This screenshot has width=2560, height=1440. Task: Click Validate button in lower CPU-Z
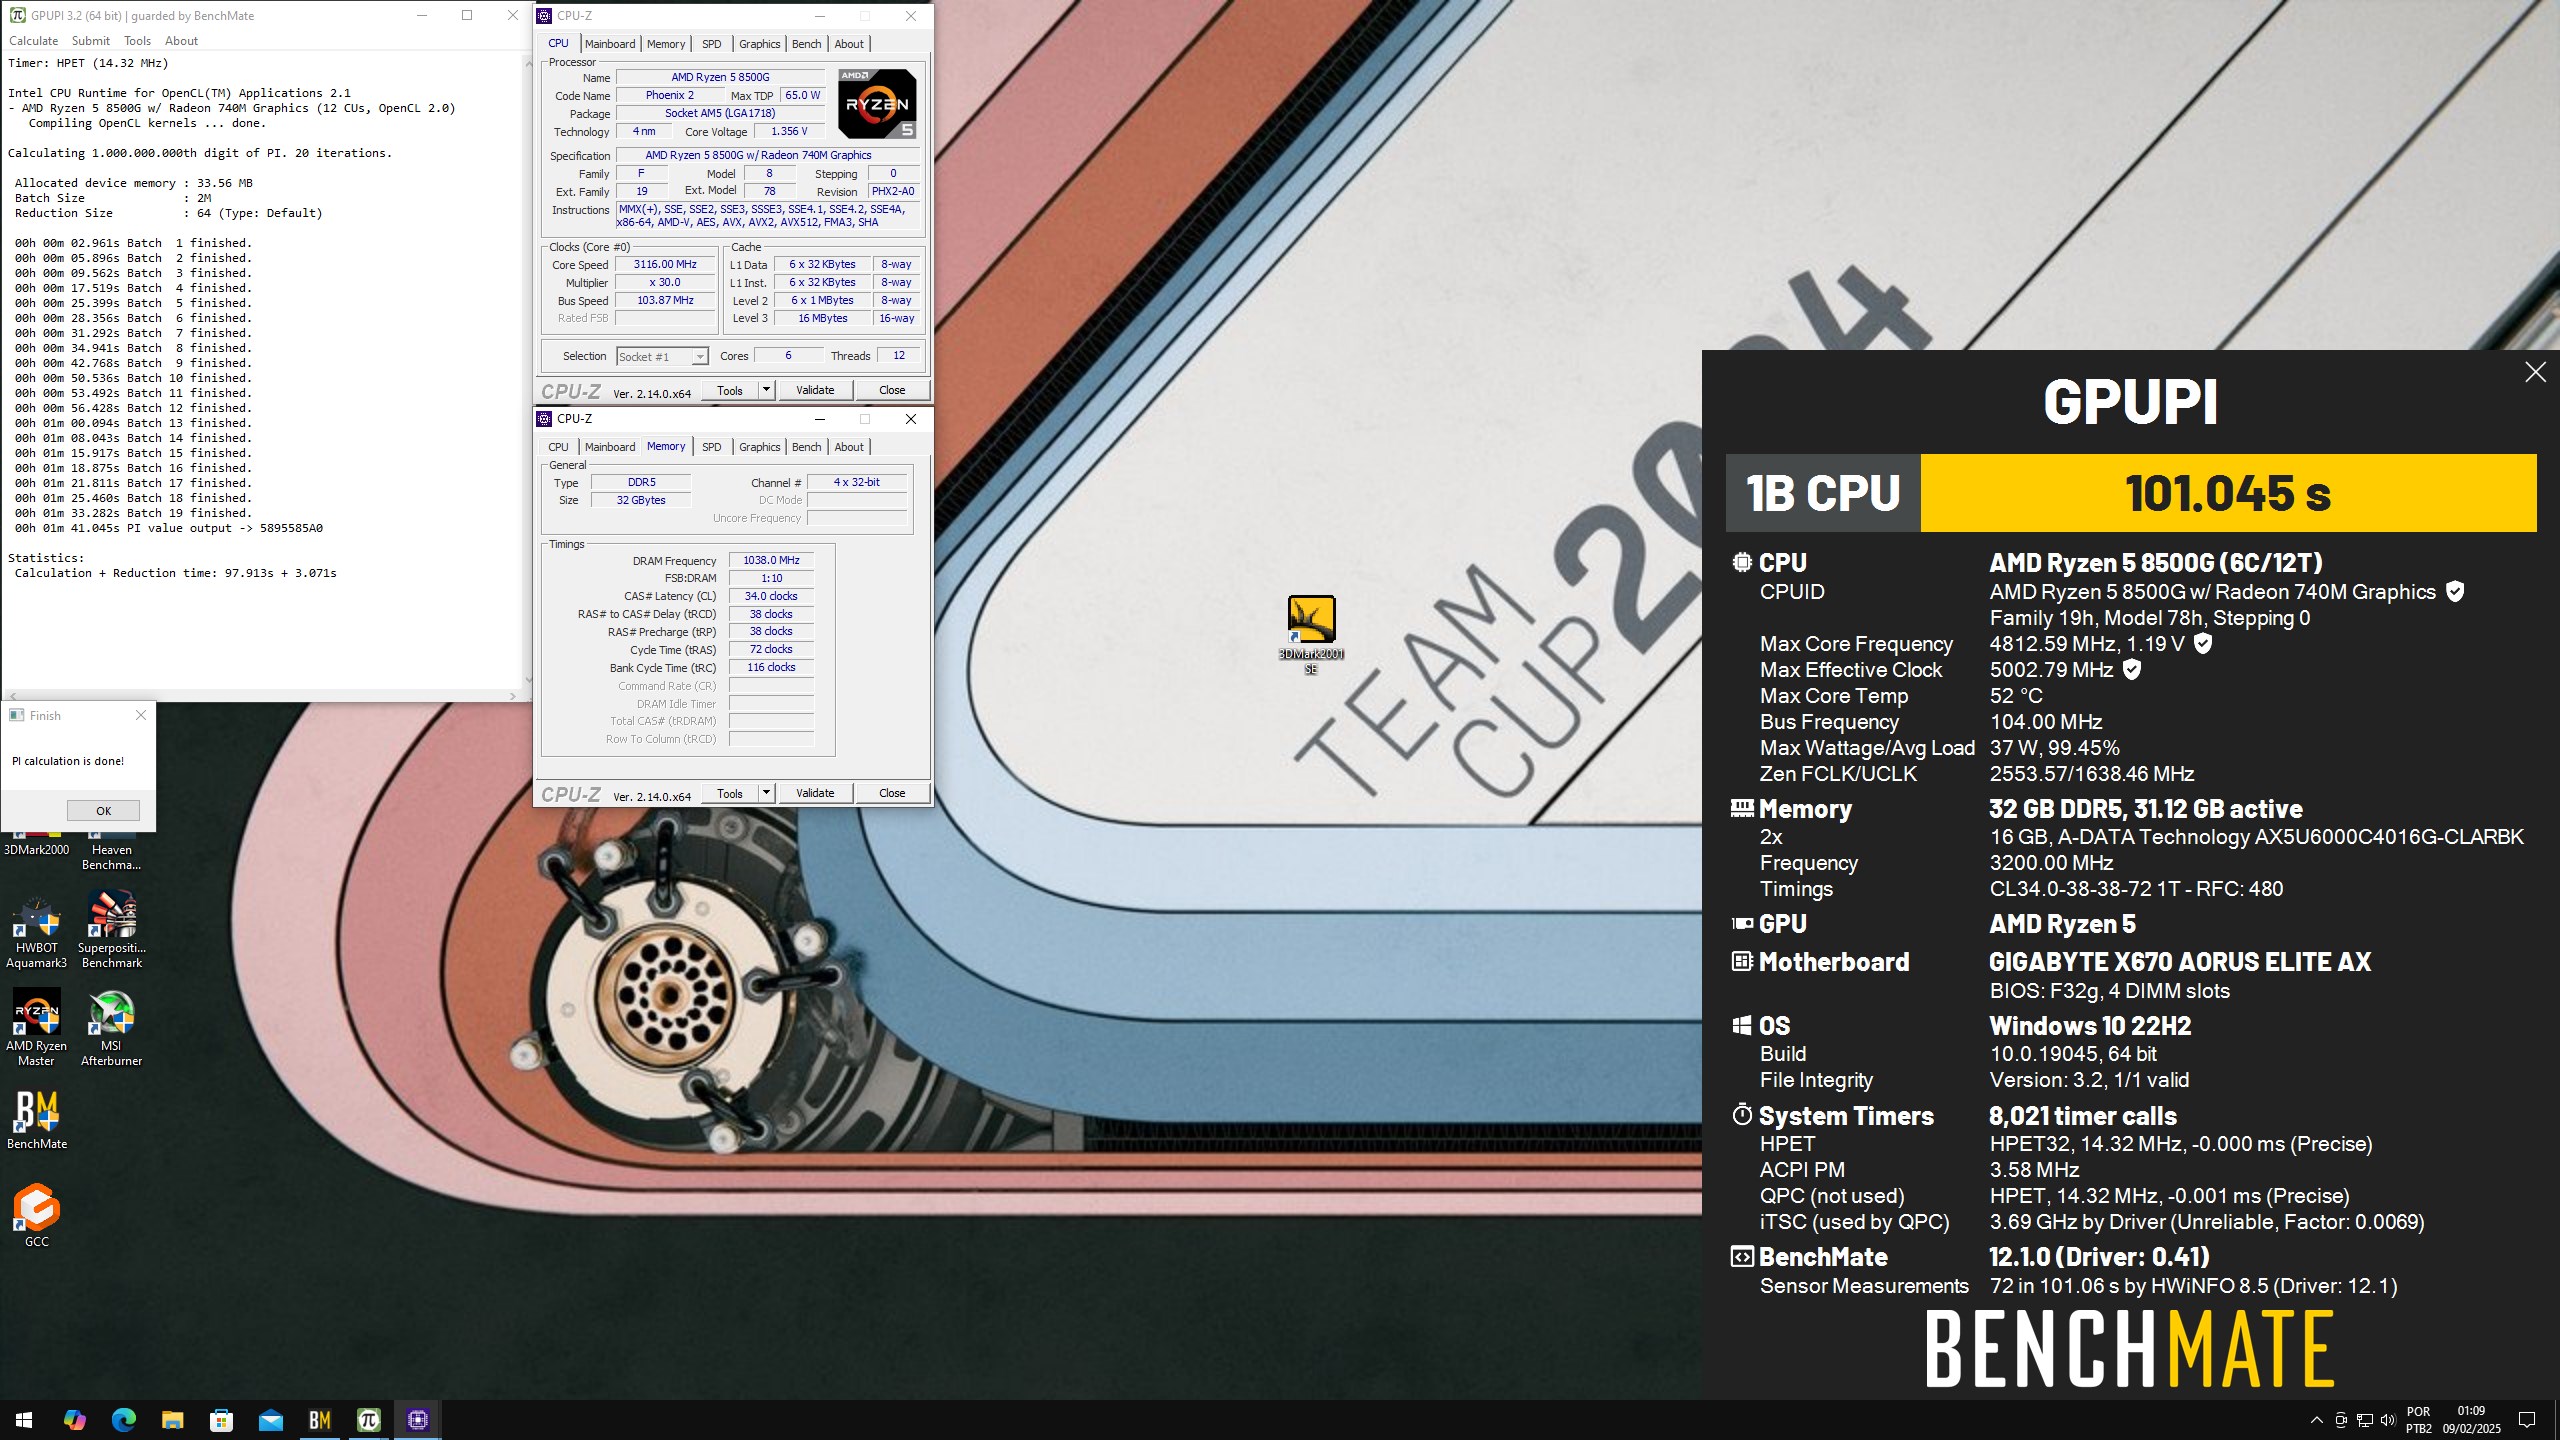815,793
